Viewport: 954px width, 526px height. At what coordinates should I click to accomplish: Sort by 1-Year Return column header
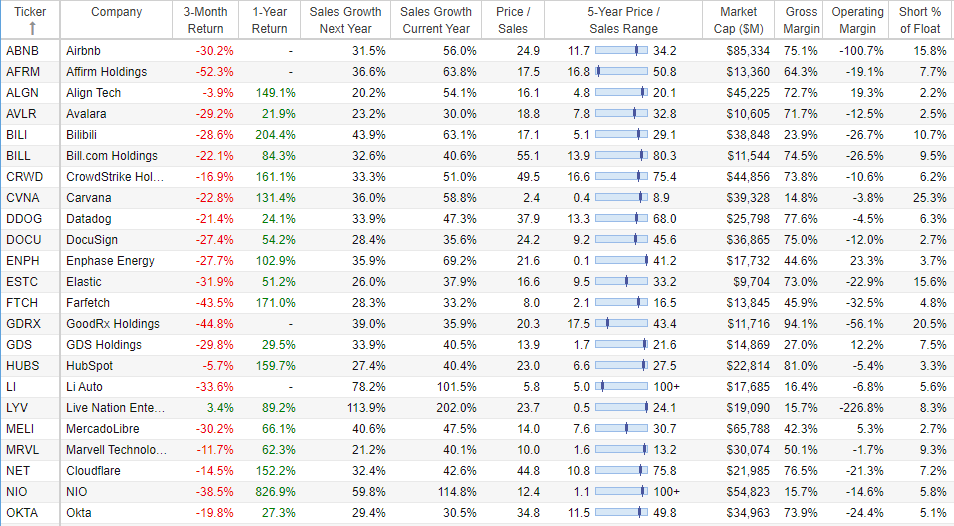click(x=269, y=20)
